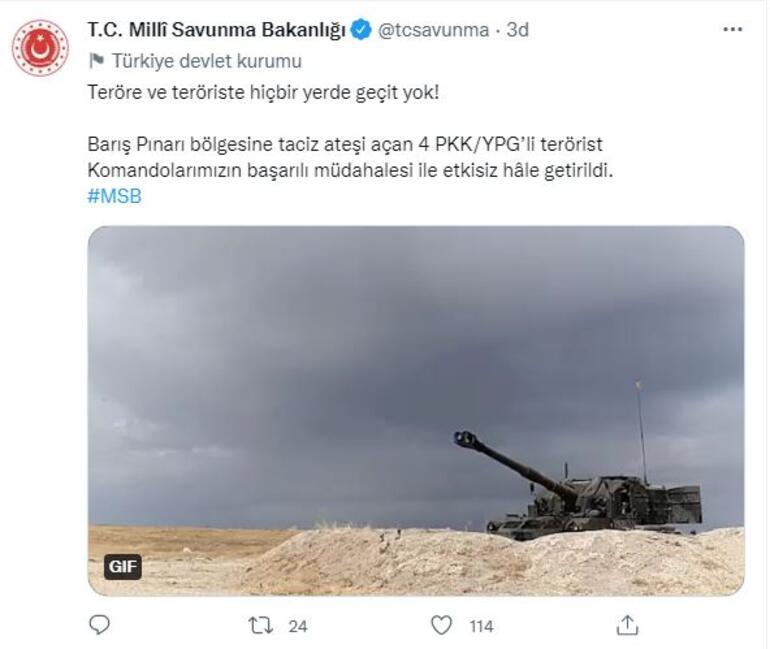
Task: Open the three-dot more options menu
Action: (x=732, y=30)
